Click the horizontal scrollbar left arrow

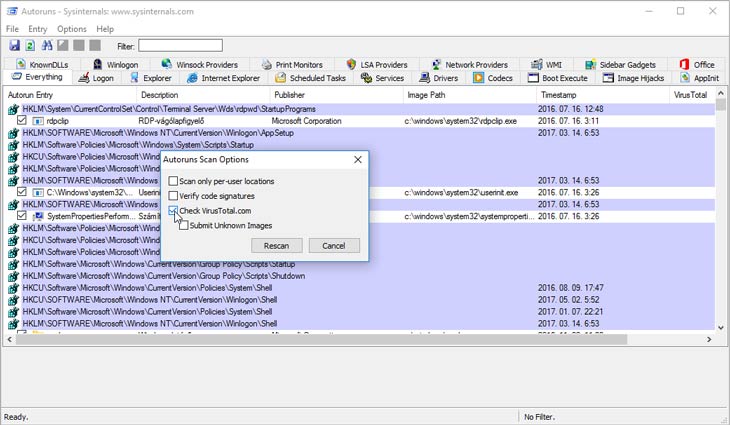click(9, 339)
